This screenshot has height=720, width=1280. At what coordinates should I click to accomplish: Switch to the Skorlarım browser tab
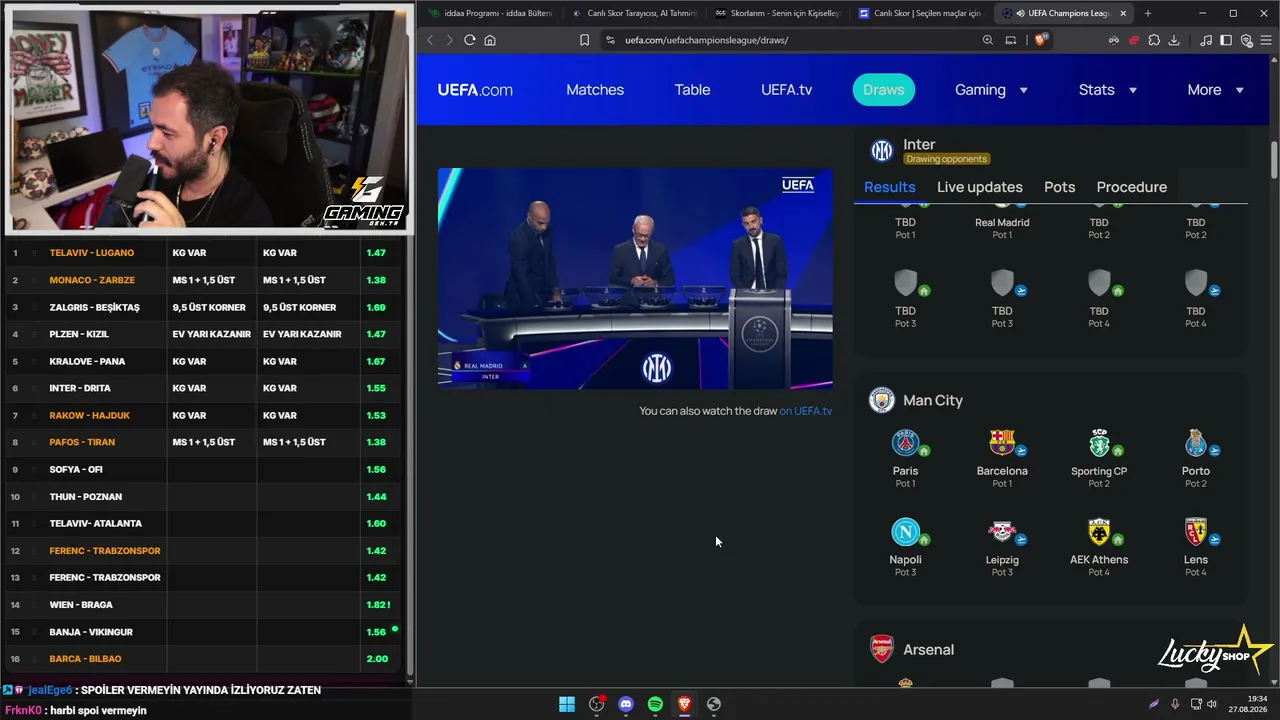click(779, 13)
